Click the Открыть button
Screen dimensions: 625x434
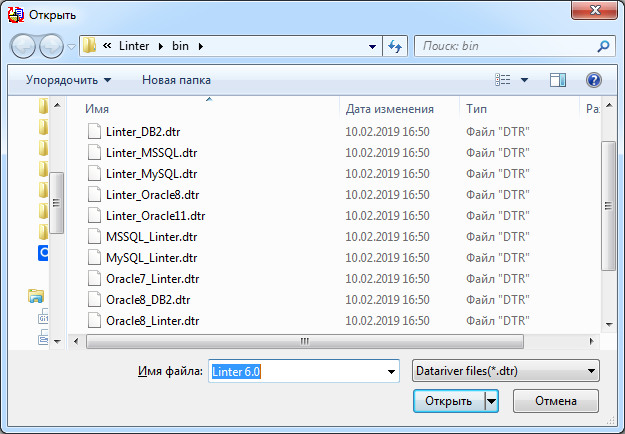point(449,401)
